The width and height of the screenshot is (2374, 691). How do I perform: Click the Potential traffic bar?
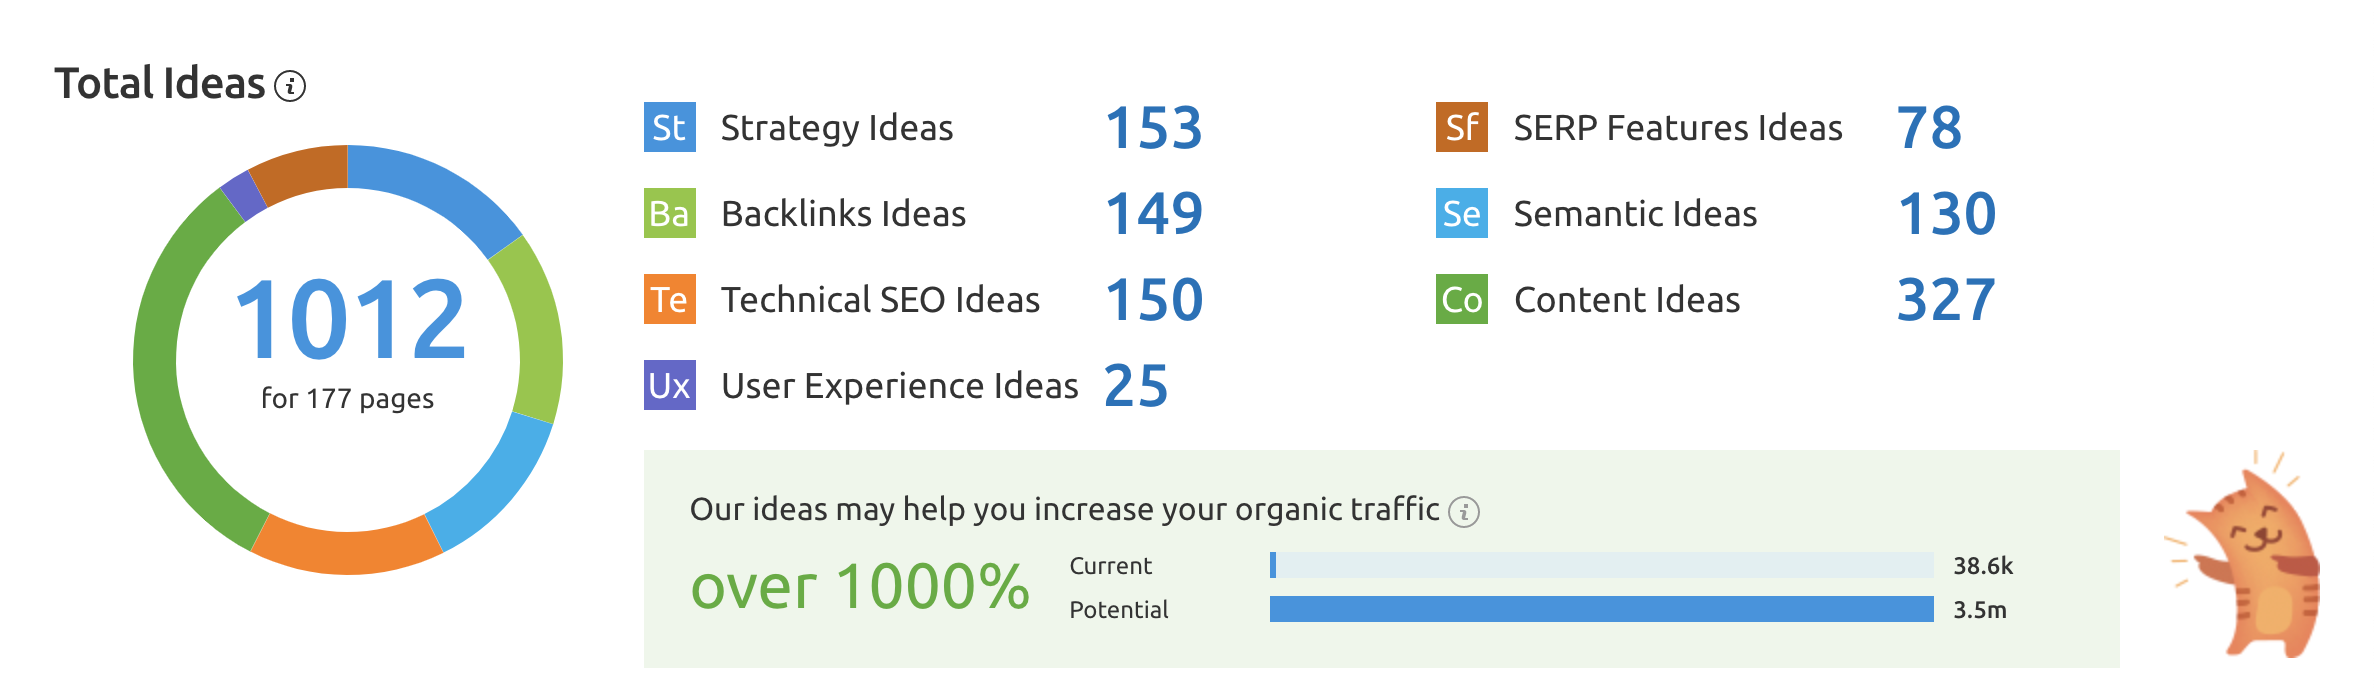coord(1601,609)
